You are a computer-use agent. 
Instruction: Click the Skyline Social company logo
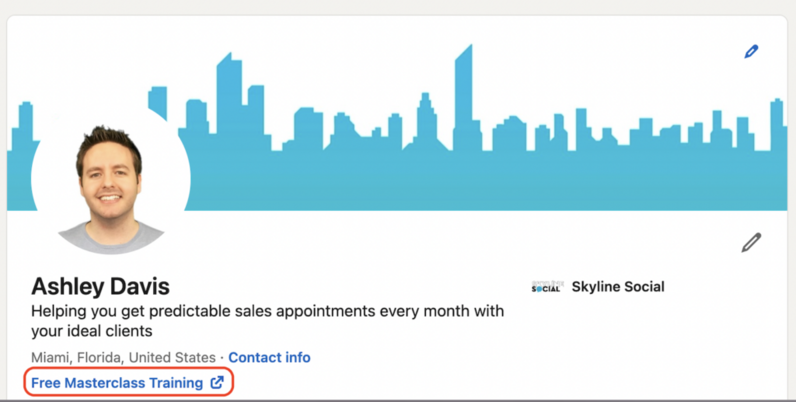(546, 287)
